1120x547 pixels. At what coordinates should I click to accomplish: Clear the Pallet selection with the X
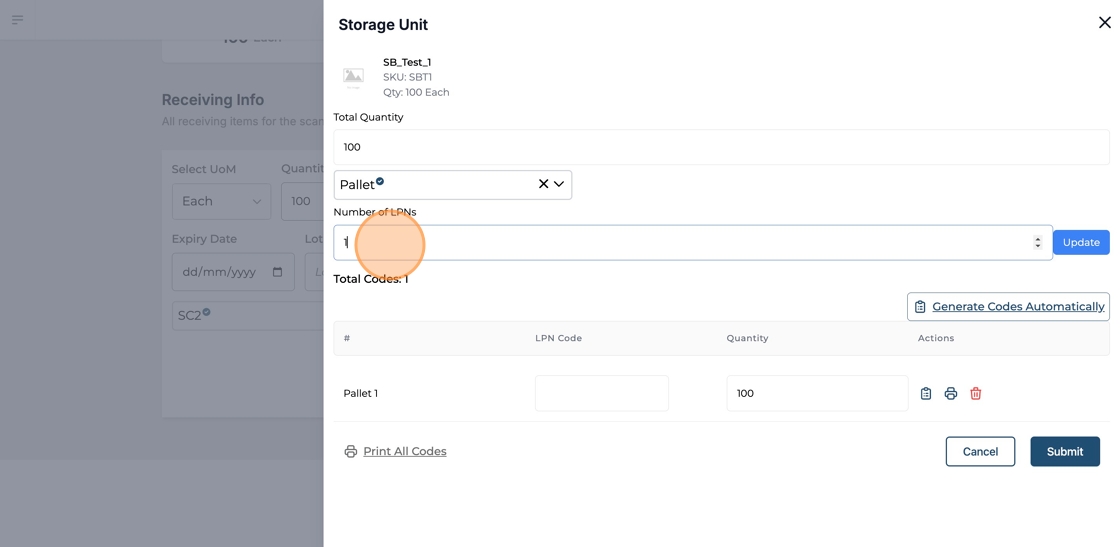pyautogui.click(x=543, y=184)
